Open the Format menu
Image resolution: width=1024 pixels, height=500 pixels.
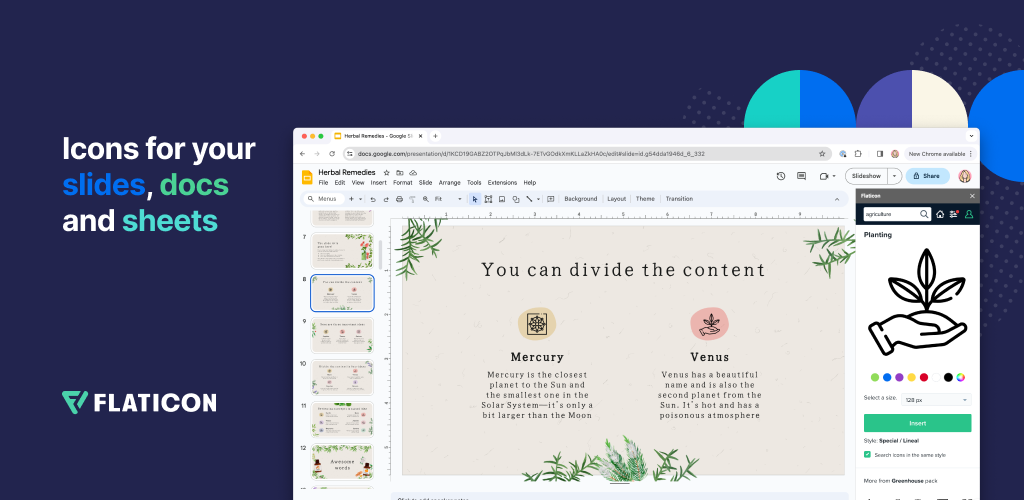(x=403, y=183)
